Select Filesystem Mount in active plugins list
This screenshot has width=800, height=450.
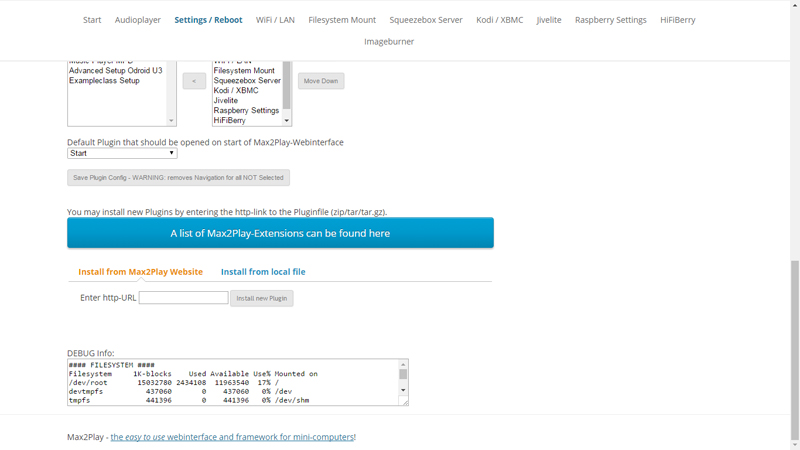pyautogui.click(x=244, y=70)
